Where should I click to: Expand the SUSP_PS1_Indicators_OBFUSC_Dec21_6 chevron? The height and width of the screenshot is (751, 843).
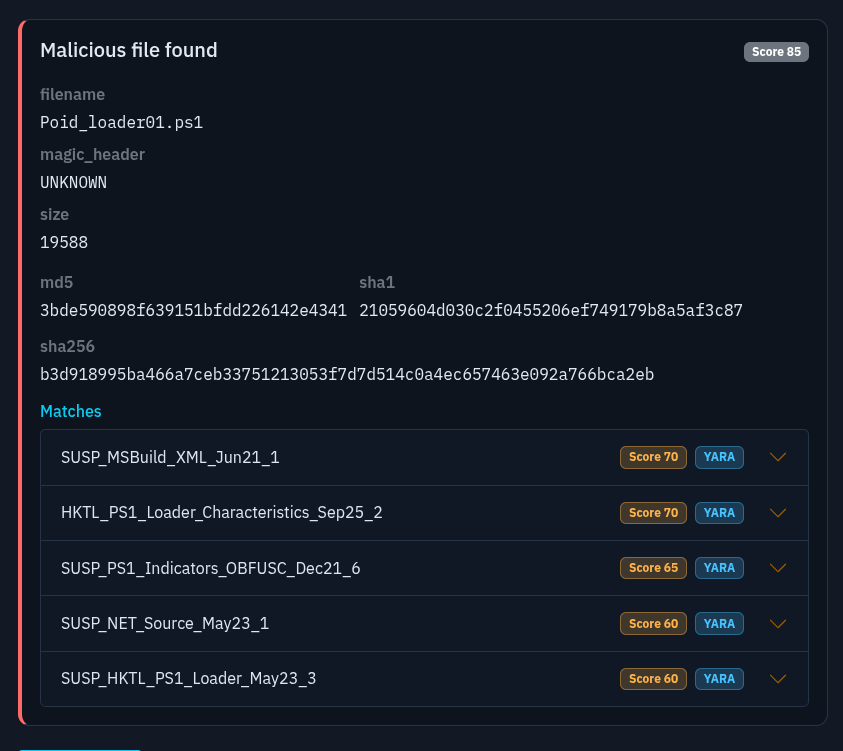click(778, 567)
